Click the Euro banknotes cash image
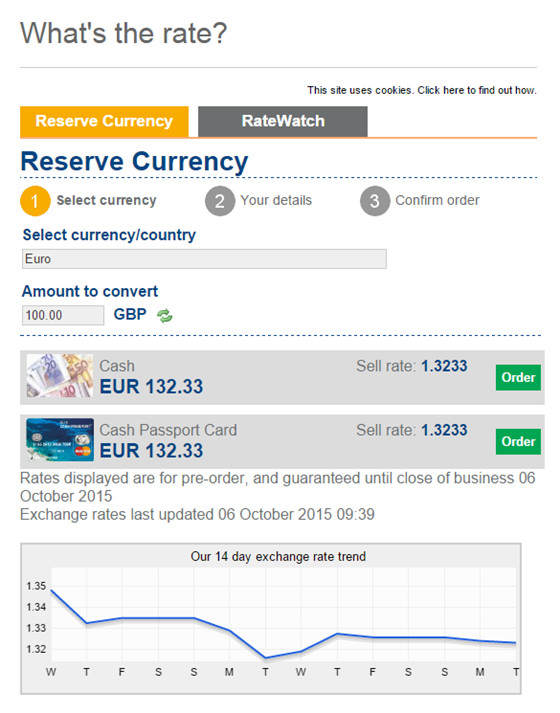Screen dimensions: 560x713 [60, 376]
